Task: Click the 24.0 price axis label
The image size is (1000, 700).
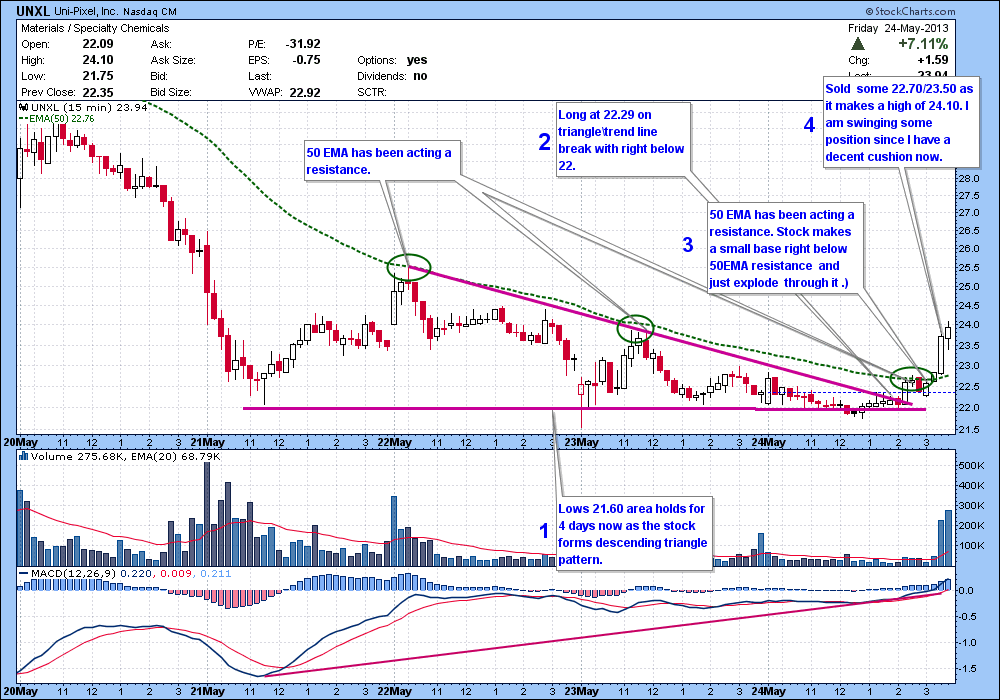Action: pyautogui.click(x=969, y=324)
